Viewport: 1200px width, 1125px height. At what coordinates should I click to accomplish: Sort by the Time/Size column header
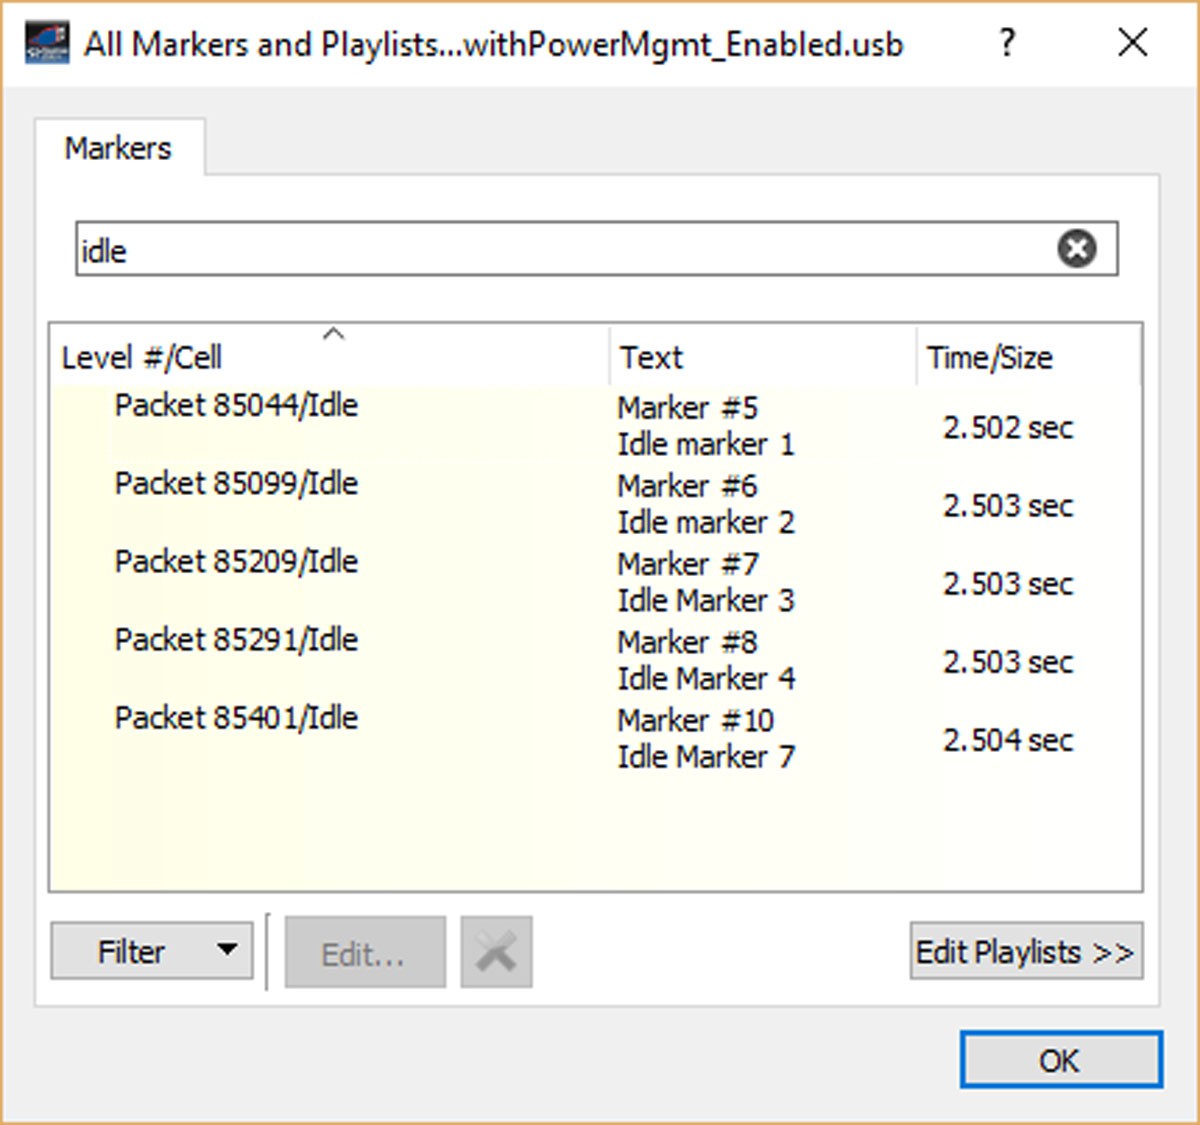coord(1028,357)
